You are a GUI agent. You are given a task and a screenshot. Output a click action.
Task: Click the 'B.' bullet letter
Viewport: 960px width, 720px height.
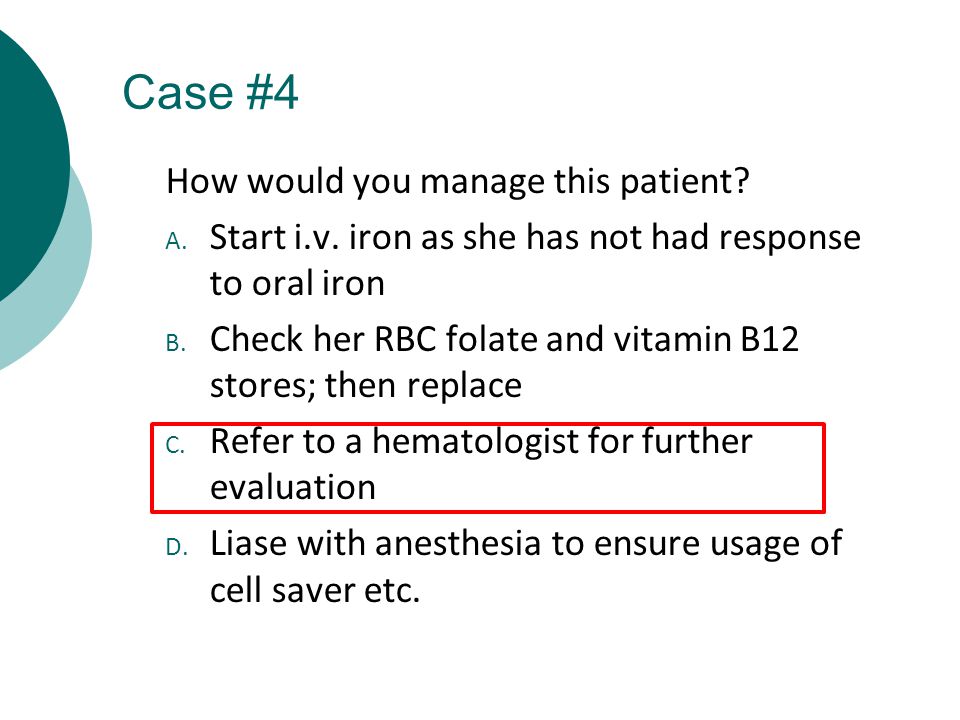pos(176,343)
